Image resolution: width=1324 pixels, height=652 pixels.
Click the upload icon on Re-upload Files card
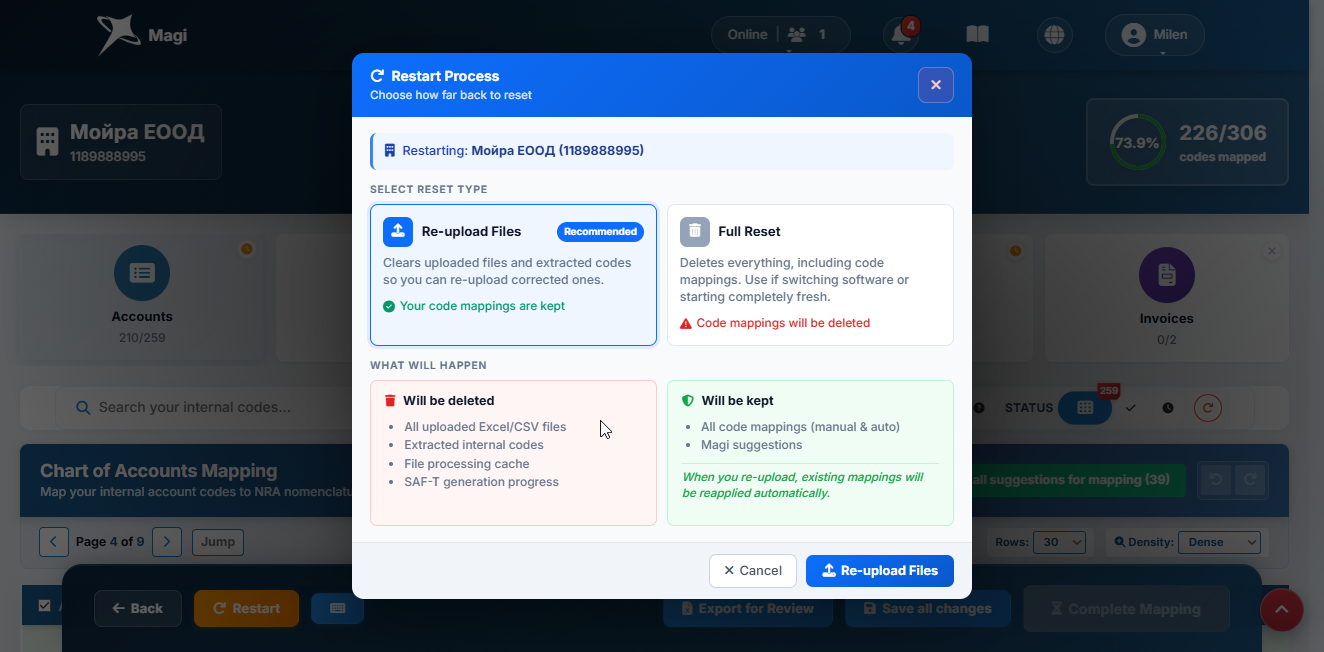[x=398, y=231]
